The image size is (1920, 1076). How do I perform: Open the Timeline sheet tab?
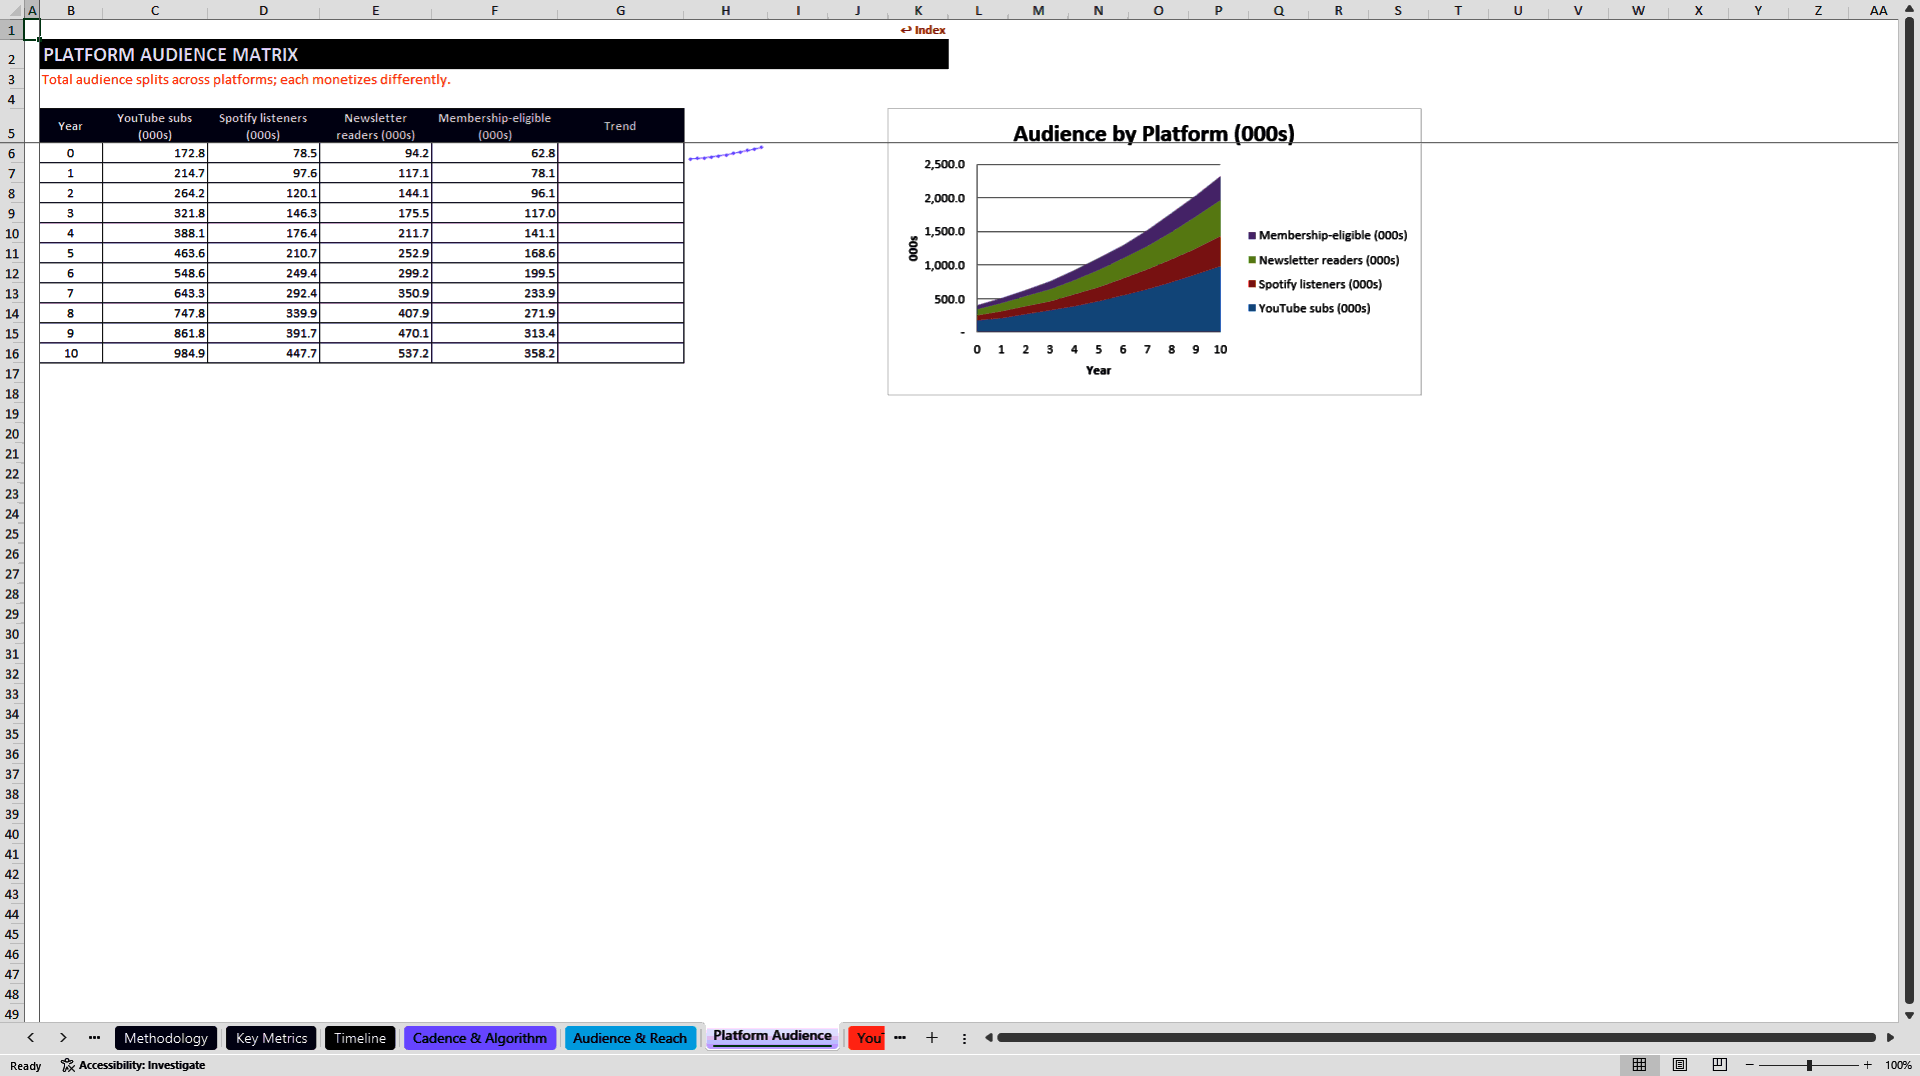(360, 1038)
